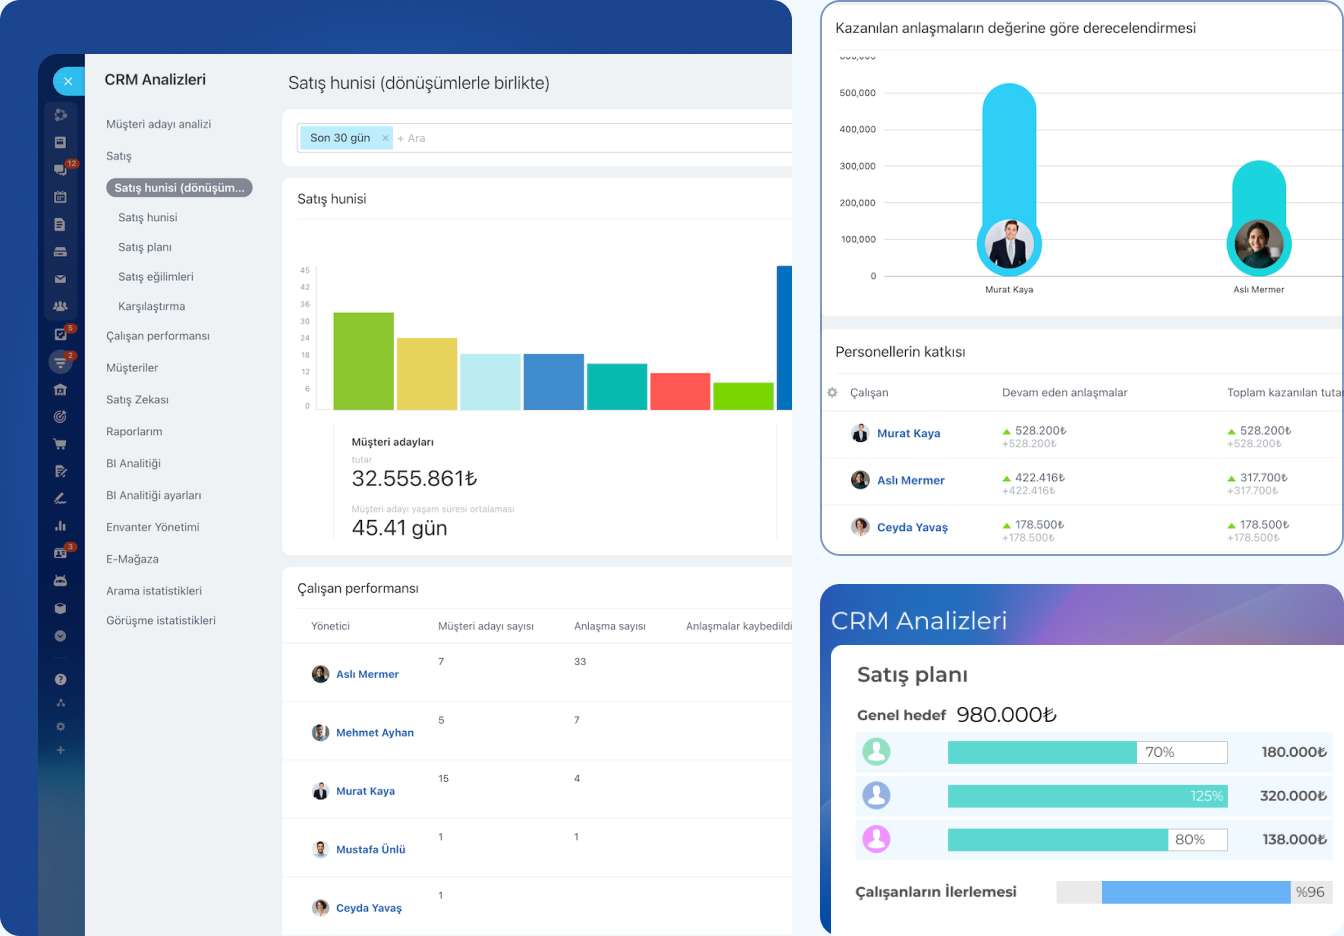Open the 'Satış hunisi' submenu item
The image size is (1344, 936).
click(x=148, y=217)
